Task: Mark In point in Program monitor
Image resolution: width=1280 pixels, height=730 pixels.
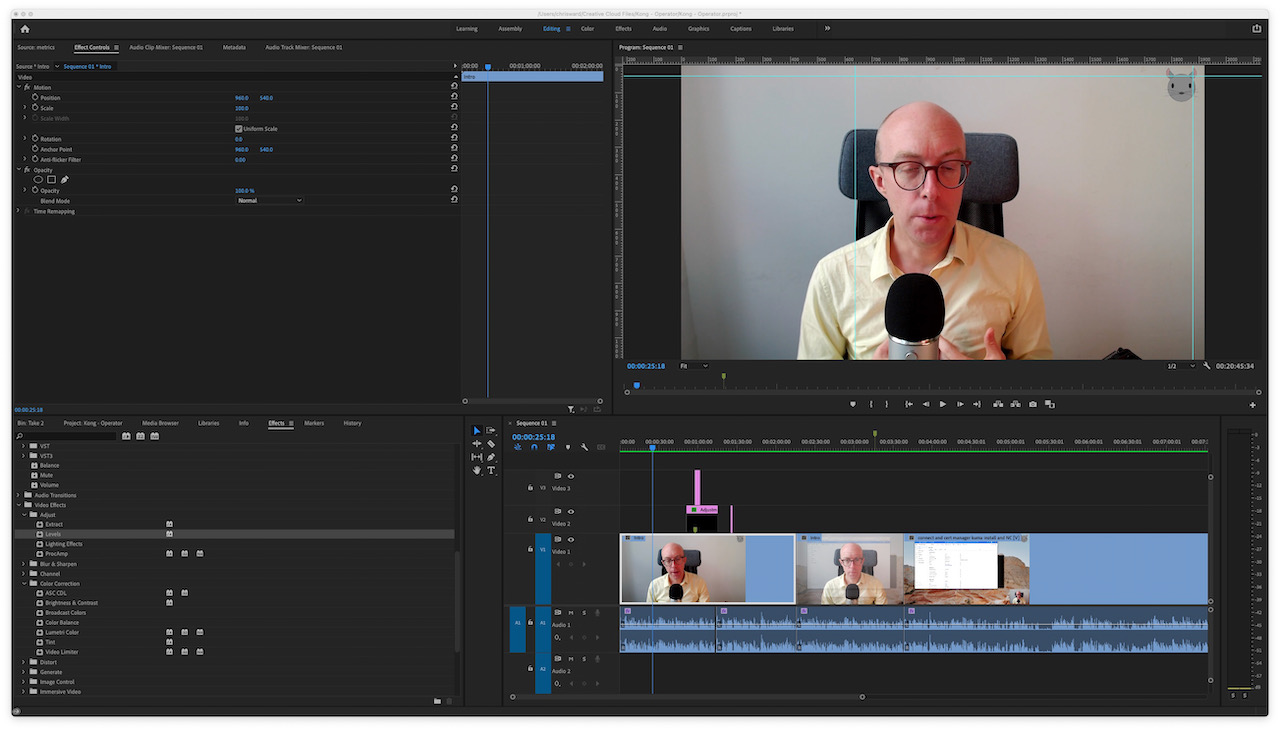Action: pos(871,404)
